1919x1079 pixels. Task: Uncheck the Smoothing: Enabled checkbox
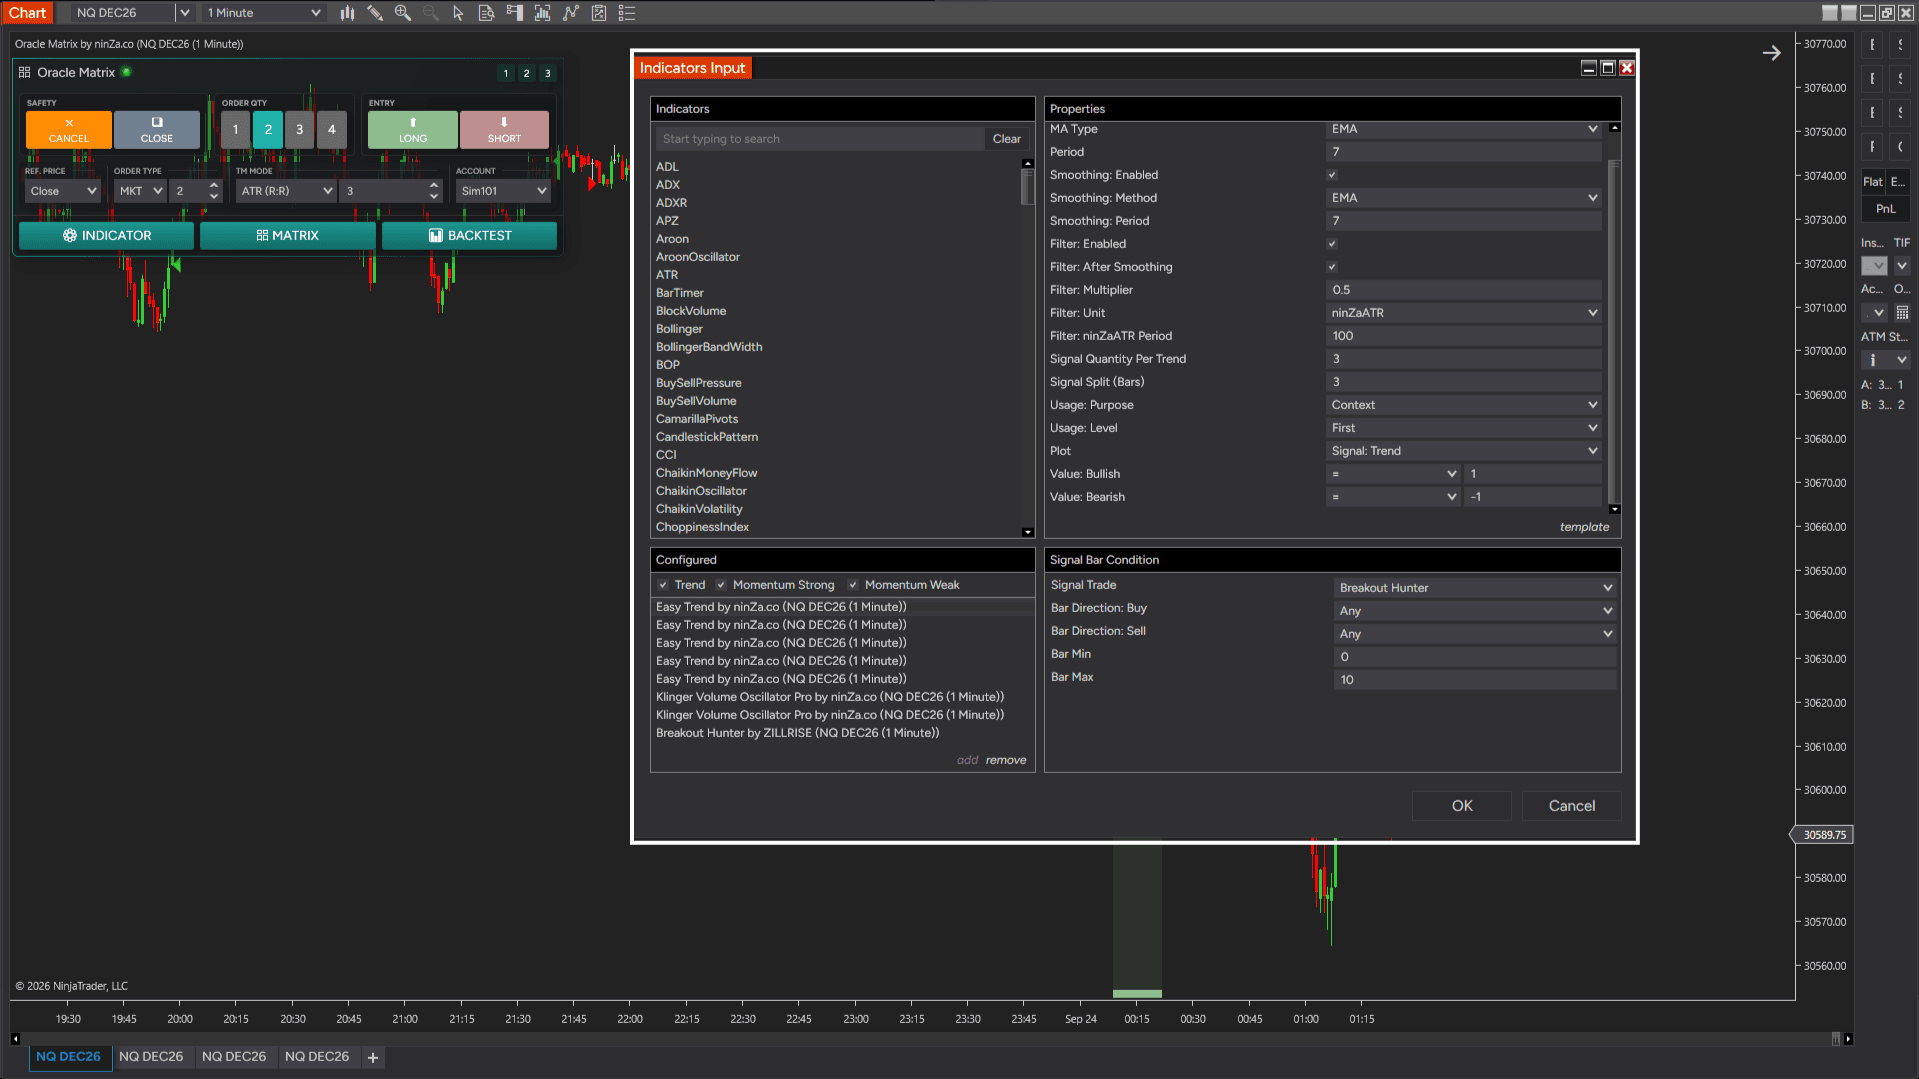(1332, 175)
